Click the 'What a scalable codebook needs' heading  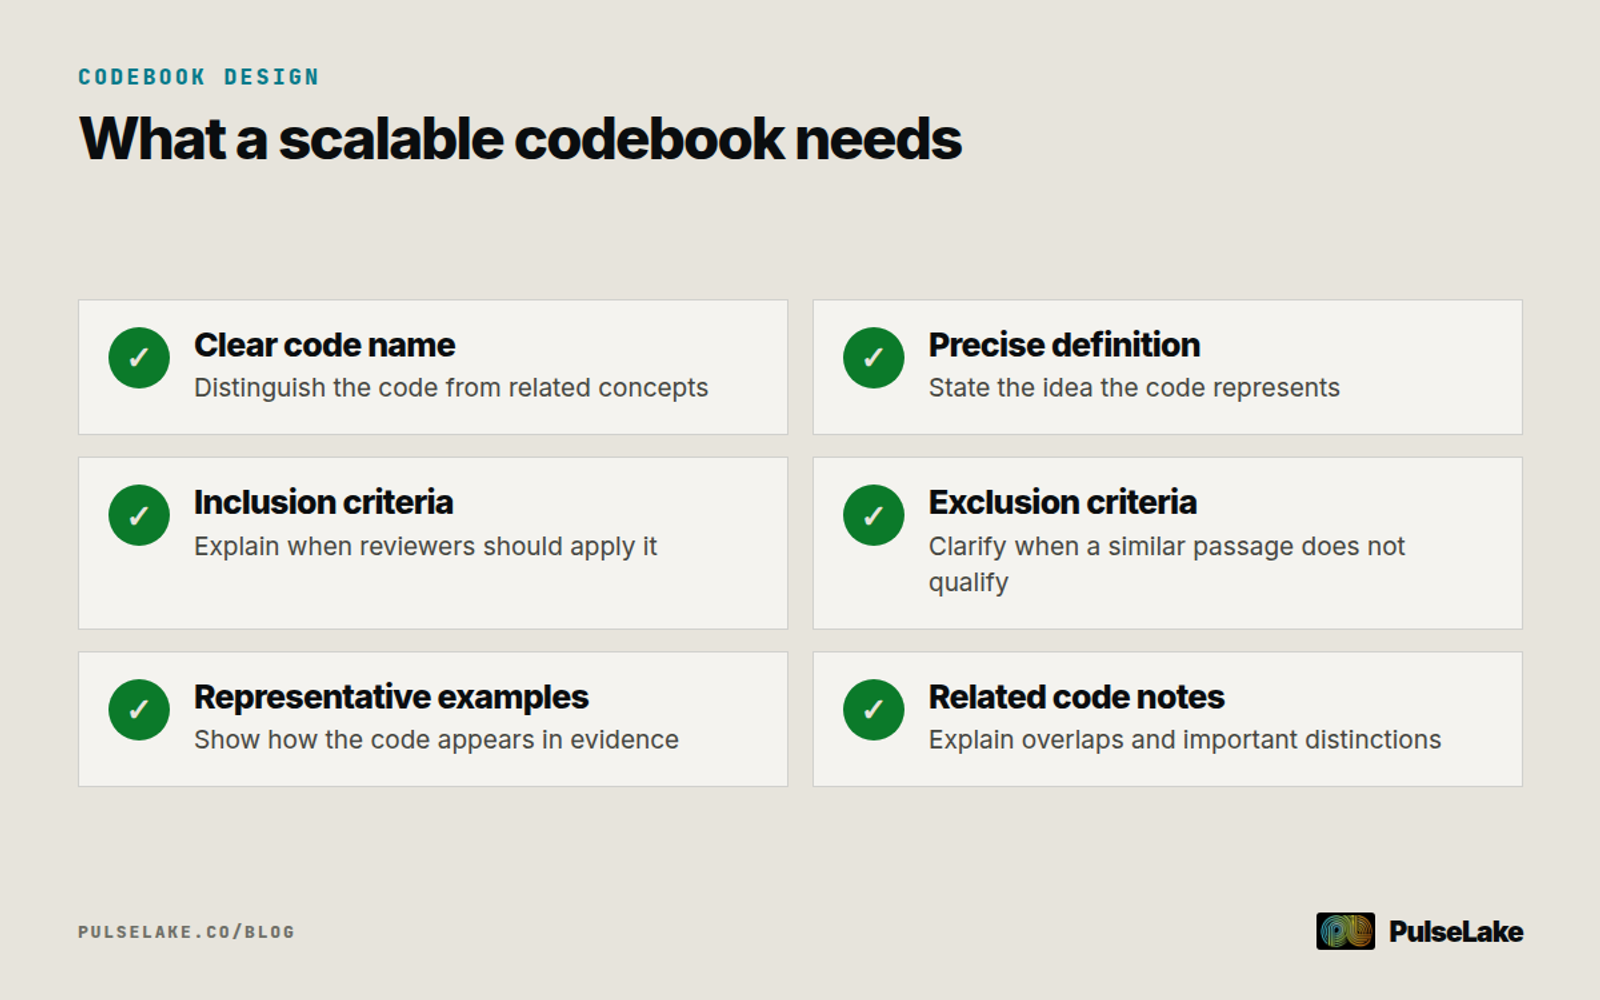(520, 139)
